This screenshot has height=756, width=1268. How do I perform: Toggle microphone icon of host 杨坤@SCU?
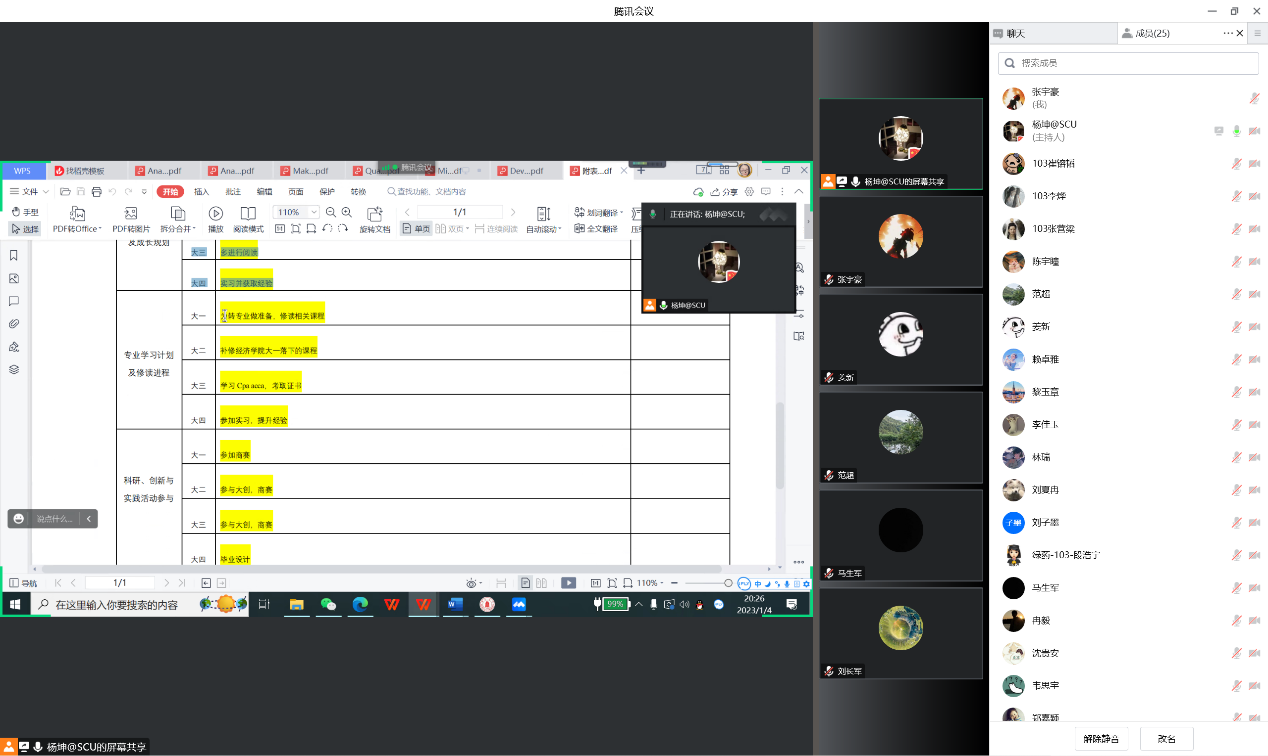pos(1237,131)
